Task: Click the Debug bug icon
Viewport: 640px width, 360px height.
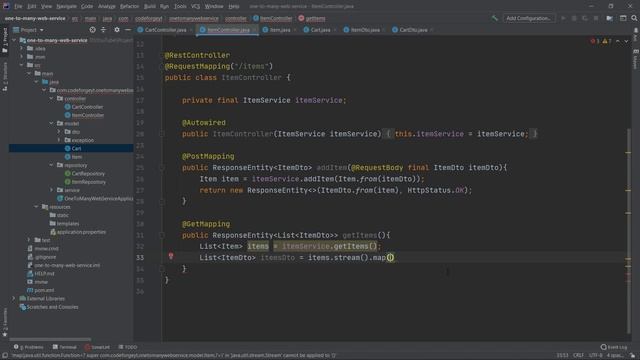Action: click(x=574, y=18)
